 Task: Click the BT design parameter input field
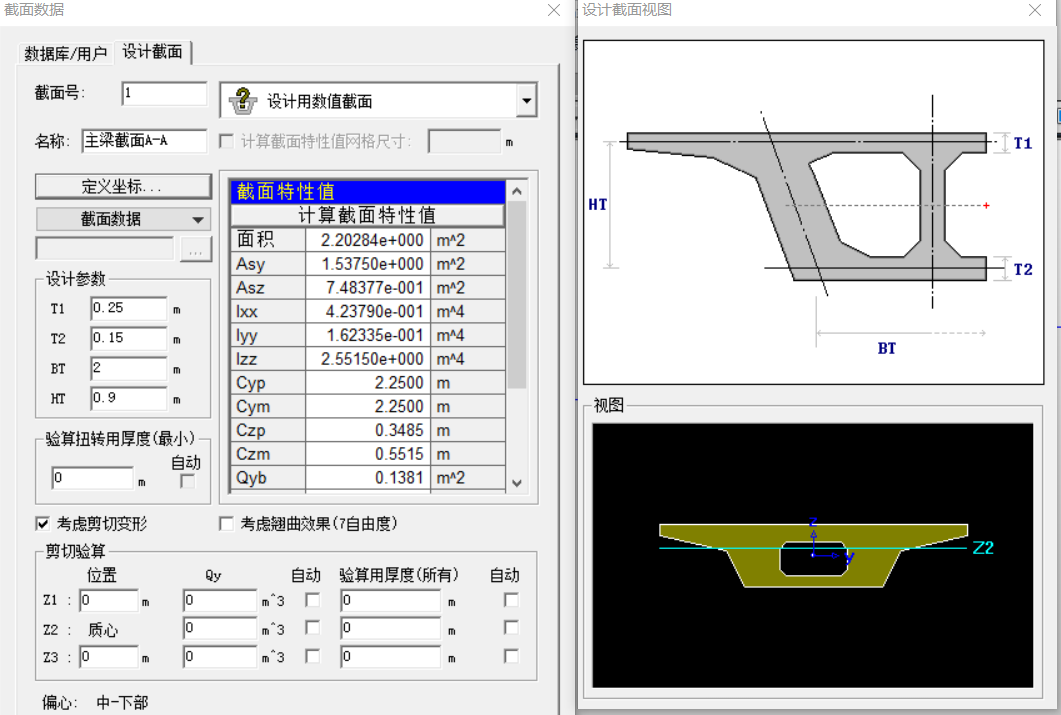click(x=128, y=369)
